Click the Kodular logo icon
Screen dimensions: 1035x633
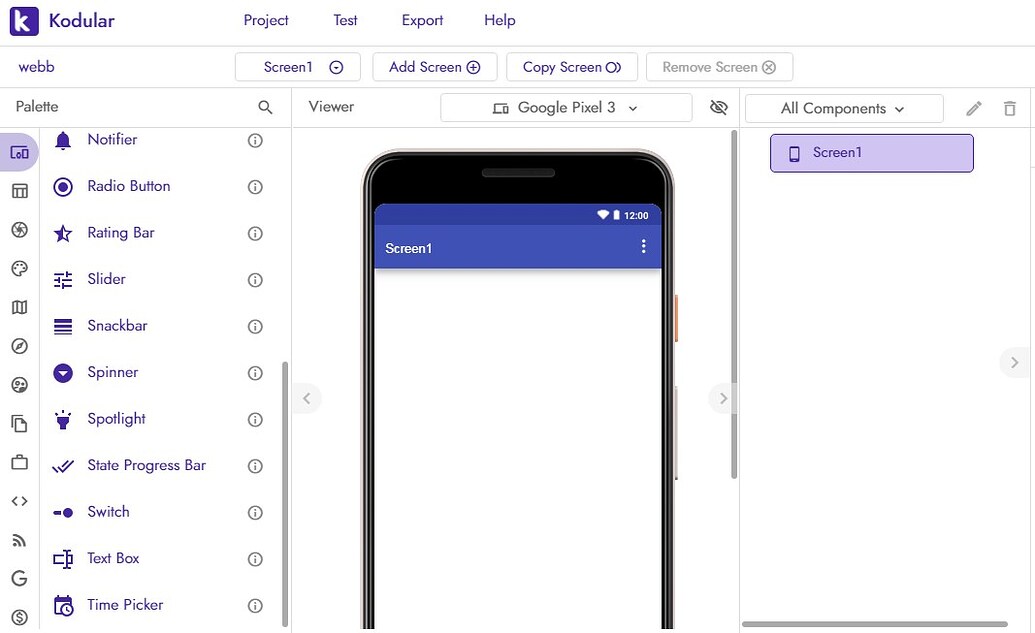pos(24,20)
